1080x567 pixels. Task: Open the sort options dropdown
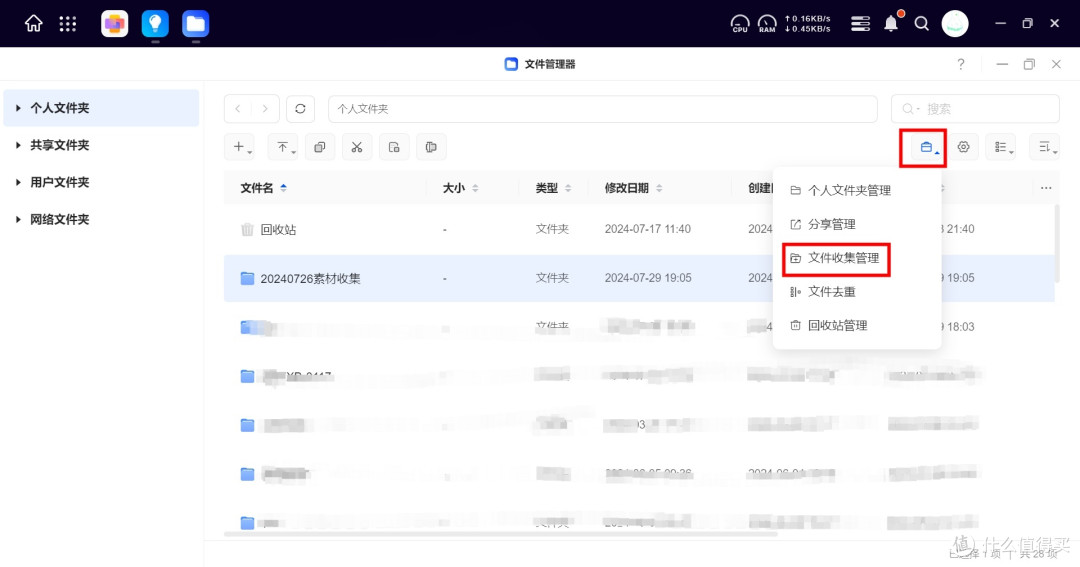[x=1045, y=147]
